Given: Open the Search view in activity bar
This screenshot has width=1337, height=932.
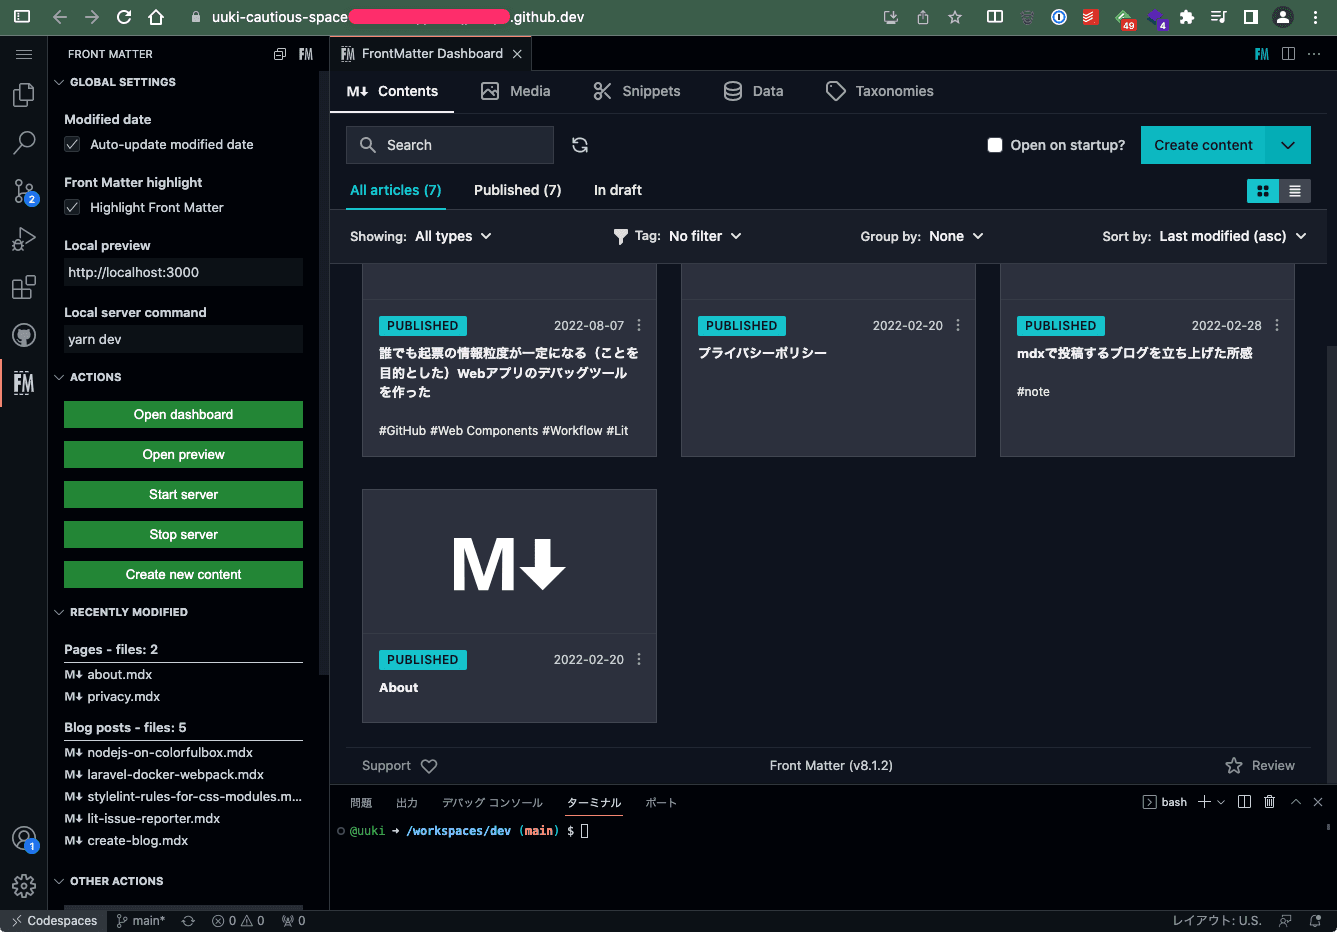Looking at the screenshot, I should [x=24, y=143].
